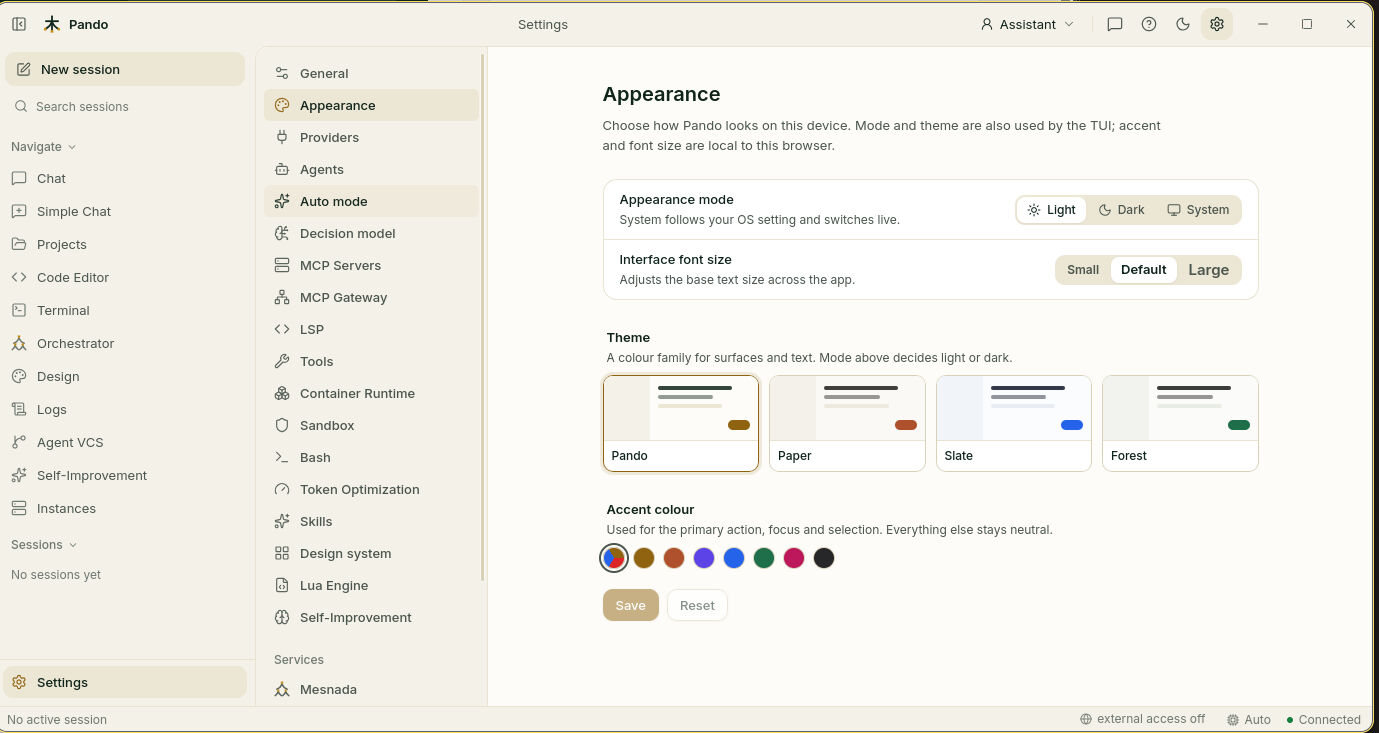Viewport: 1379px width, 733px height.
Task: Open Container Runtime settings page
Action: pos(371,393)
